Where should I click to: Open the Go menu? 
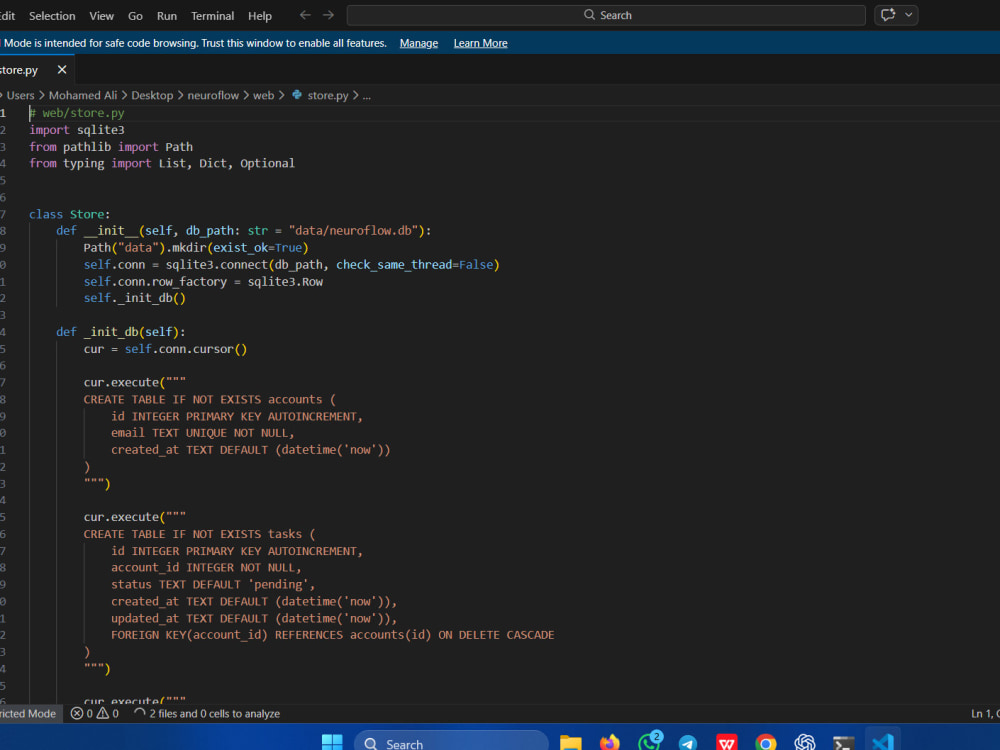click(135, 16)
